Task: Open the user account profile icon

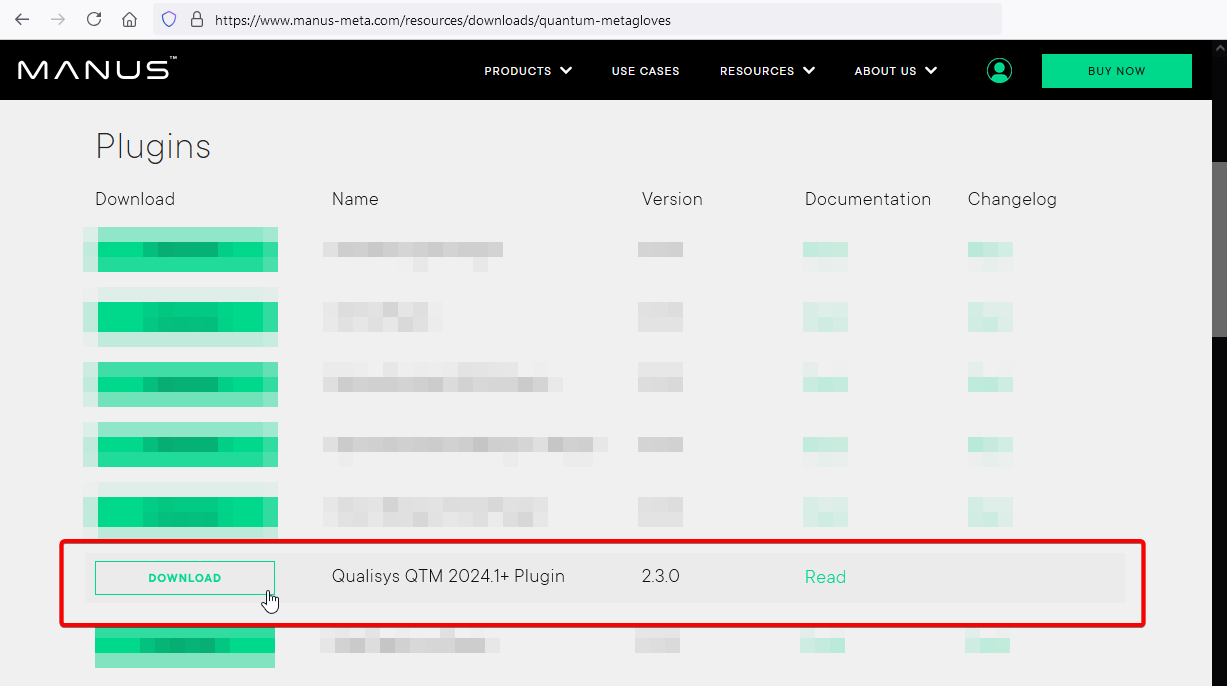Action: click(x=999, y=70)
